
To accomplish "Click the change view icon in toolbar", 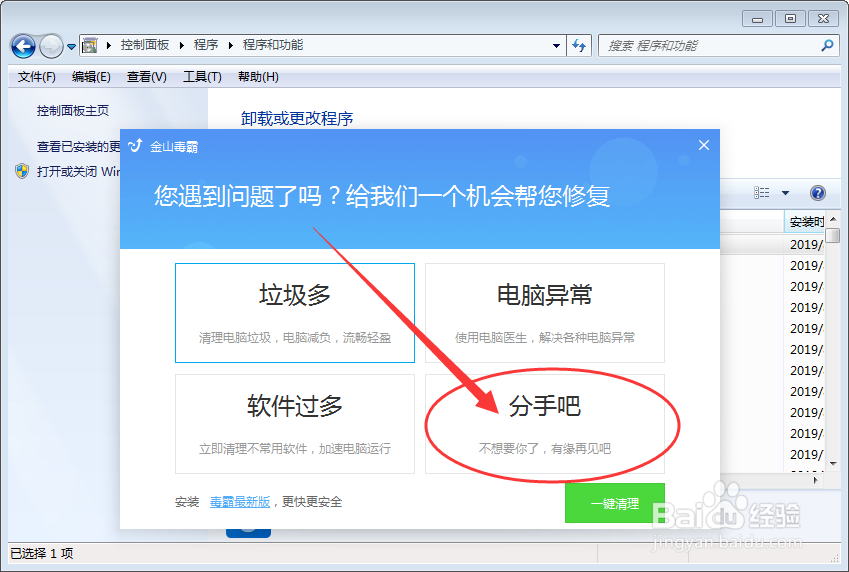I will [x=761, y=193].
